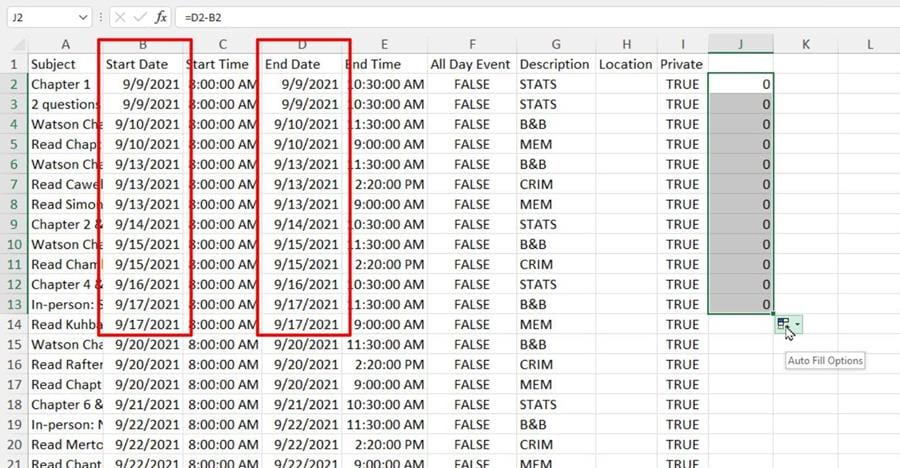The image size is (900, 468).
Task: Select column H header
Action: (626, 44)
